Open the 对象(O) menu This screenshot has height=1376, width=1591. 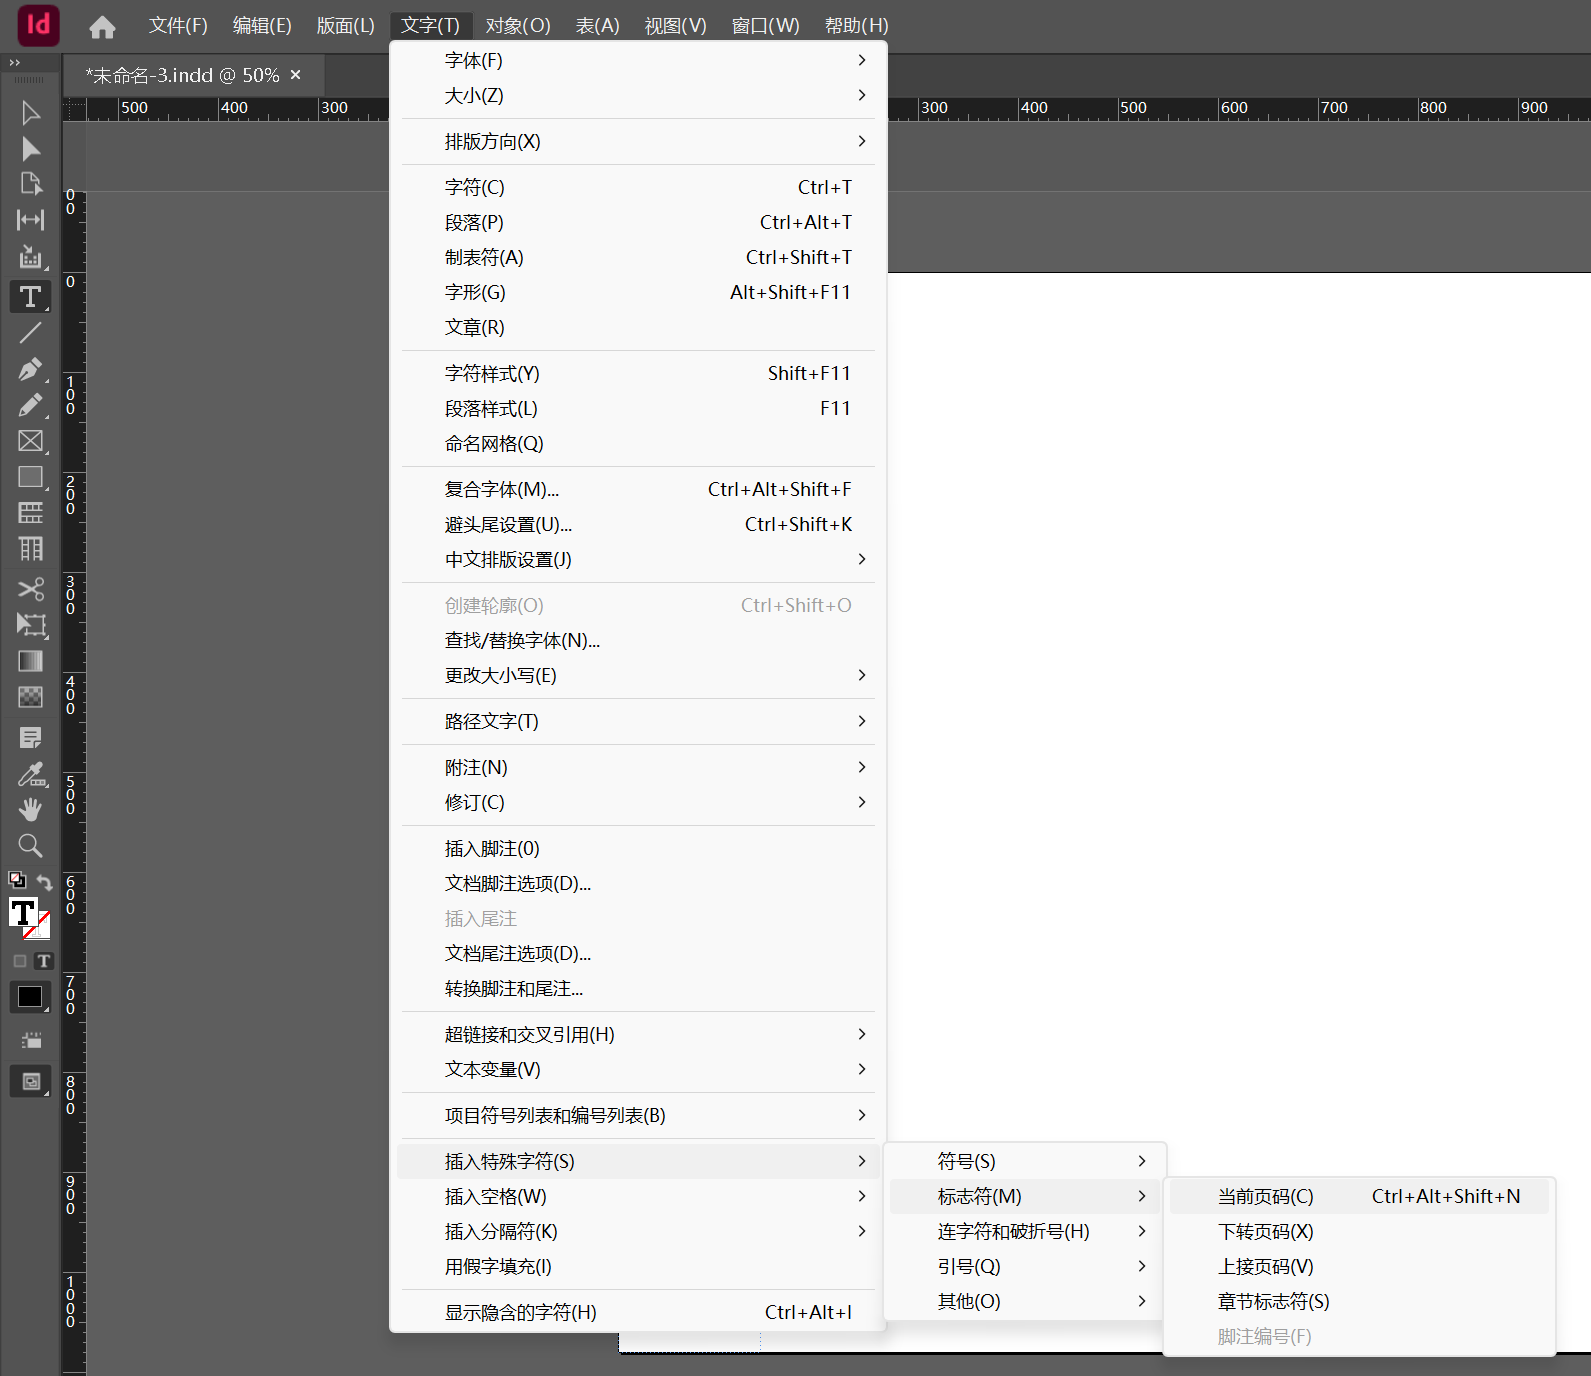click(517, 26)
